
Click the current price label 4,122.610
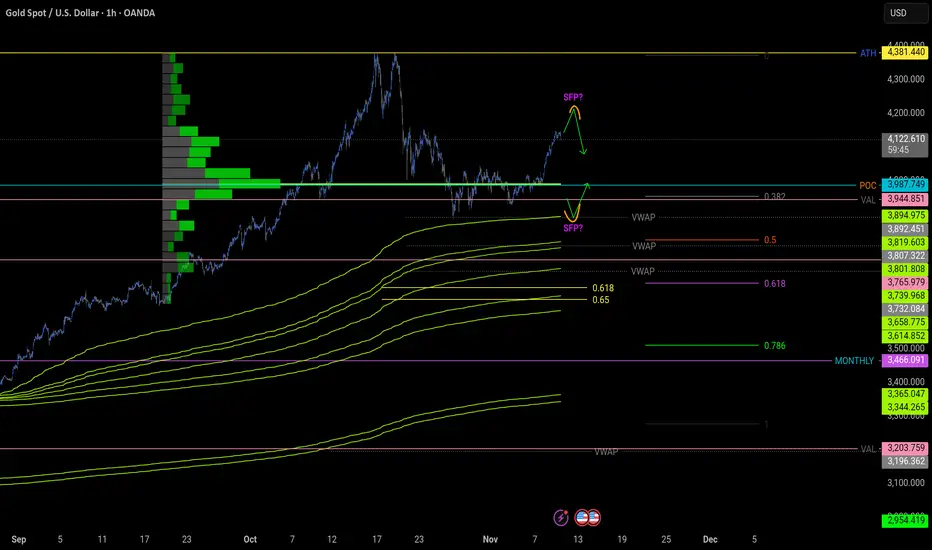tap(904, 144)
